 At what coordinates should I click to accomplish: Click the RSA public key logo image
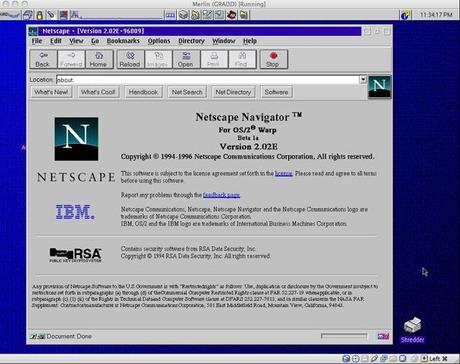click(x=75, y=255)
